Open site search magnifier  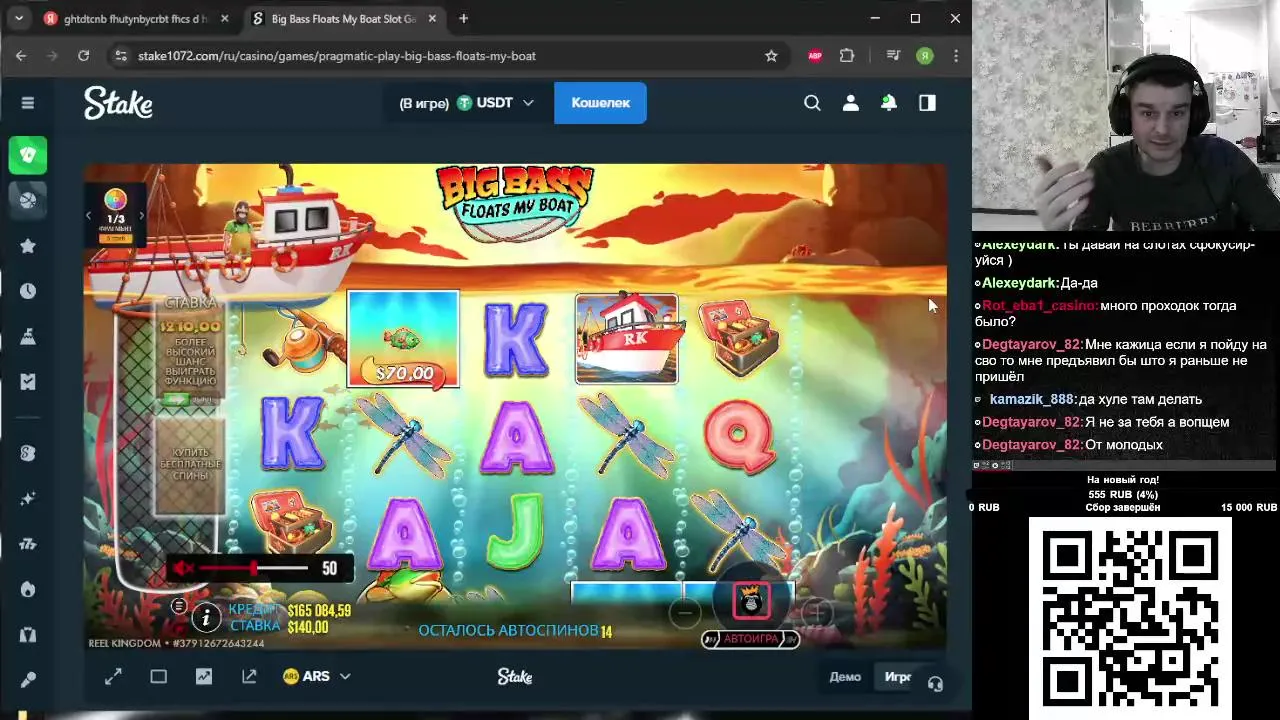click(812, 103)
